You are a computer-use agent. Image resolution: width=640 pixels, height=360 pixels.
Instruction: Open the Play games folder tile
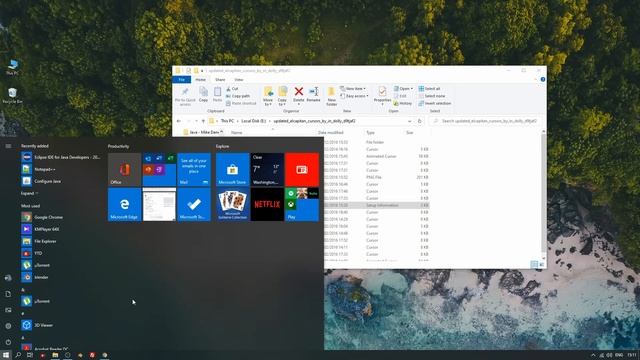click(302, 204)
